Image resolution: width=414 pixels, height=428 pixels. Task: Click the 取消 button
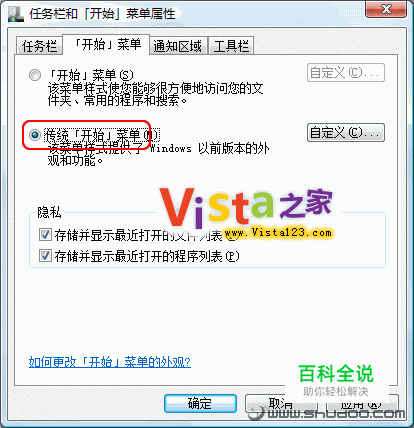281,404
